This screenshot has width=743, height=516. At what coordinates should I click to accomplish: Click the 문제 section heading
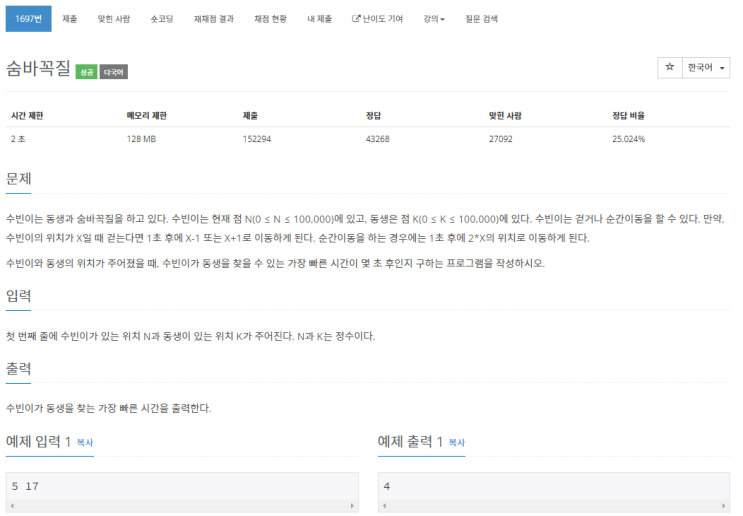click(18, 179)
